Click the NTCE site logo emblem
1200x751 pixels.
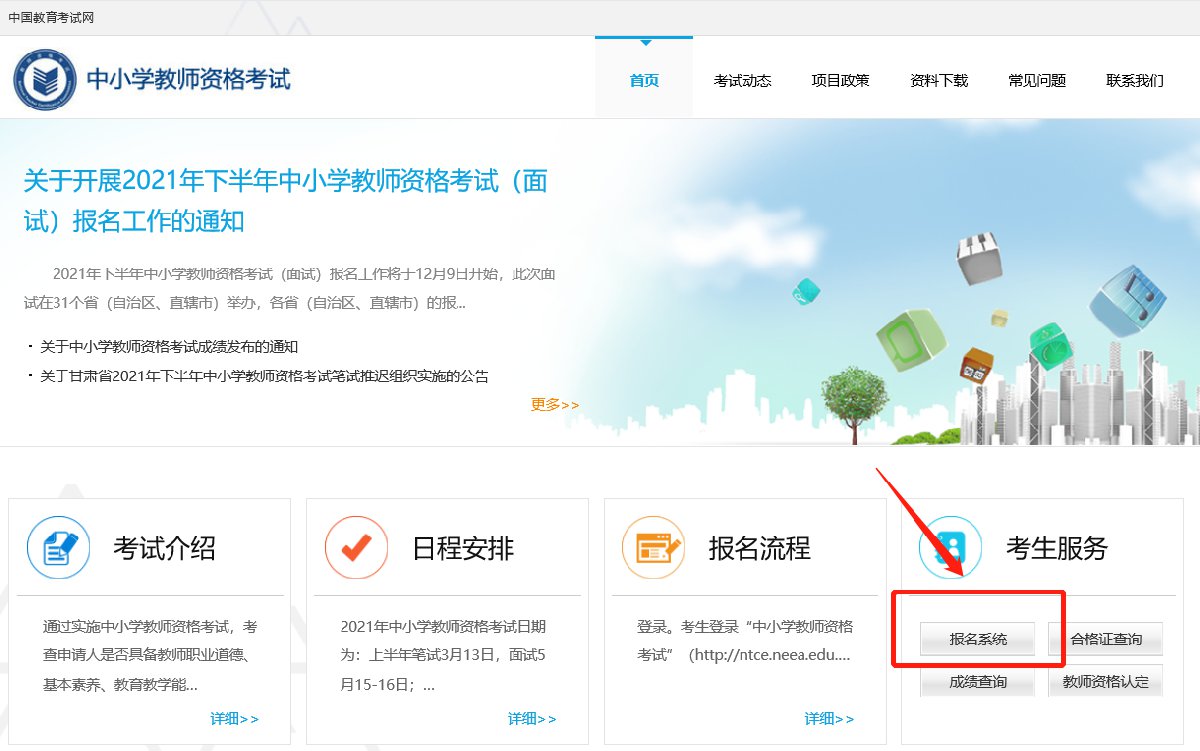[x=44, y=80]
